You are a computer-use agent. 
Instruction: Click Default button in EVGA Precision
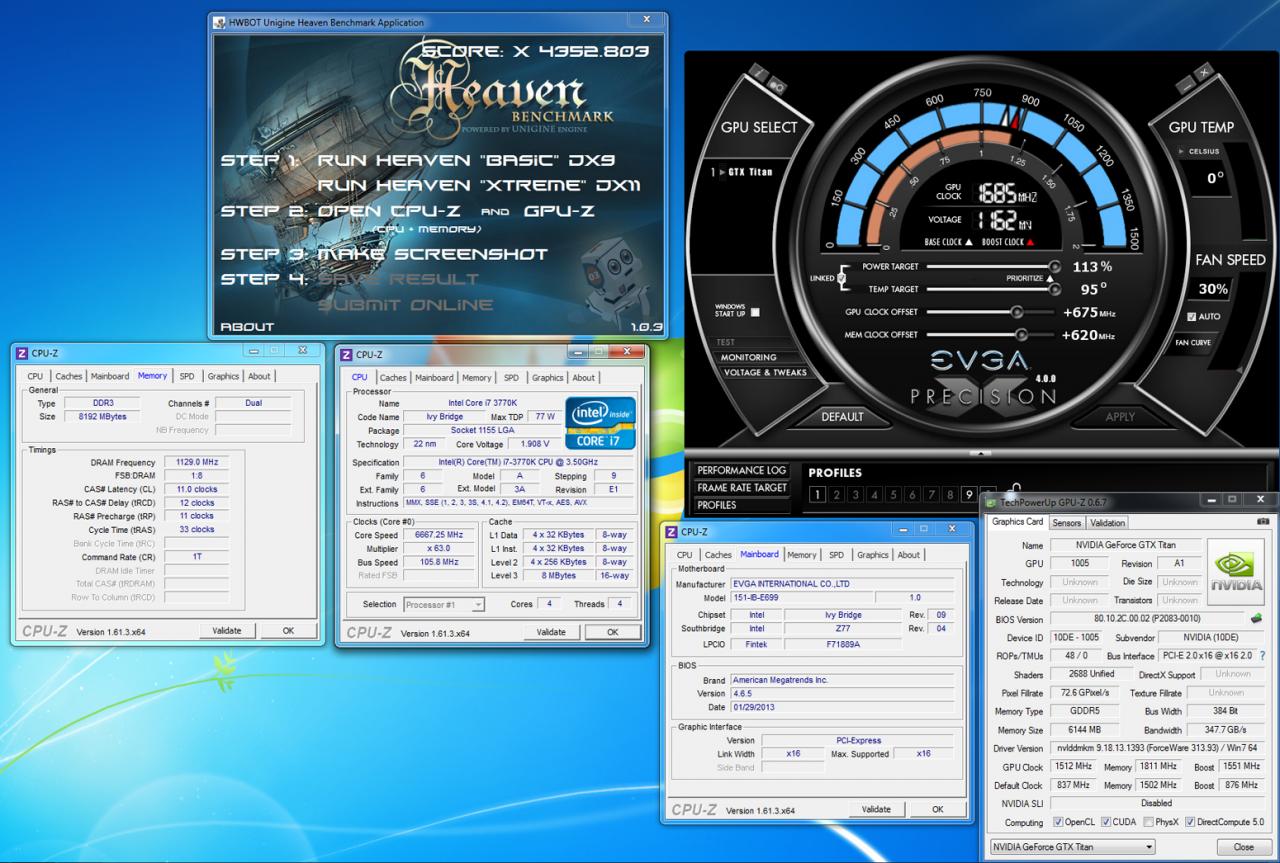tap(842, 417)
